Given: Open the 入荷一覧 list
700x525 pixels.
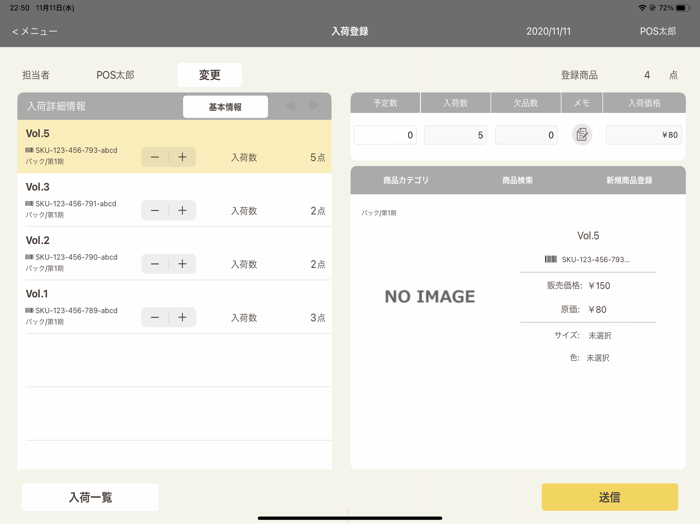Looking at the screenshot, I should 90,497.
